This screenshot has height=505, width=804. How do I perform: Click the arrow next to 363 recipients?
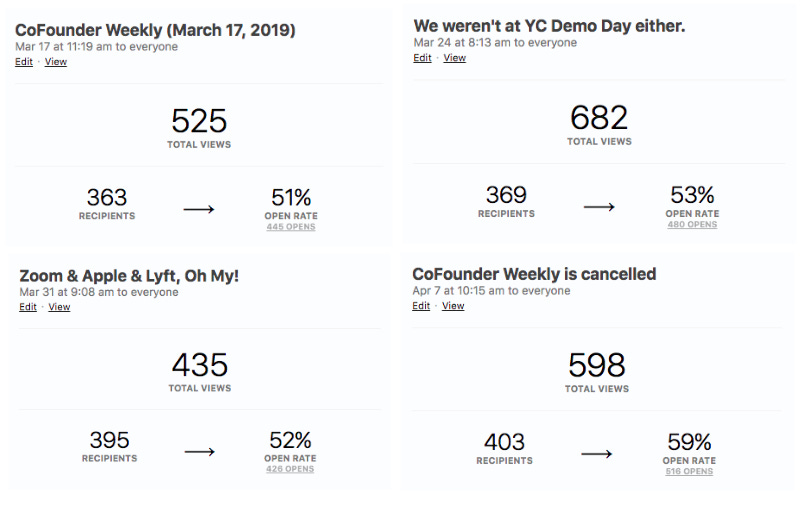pos(199,209)
